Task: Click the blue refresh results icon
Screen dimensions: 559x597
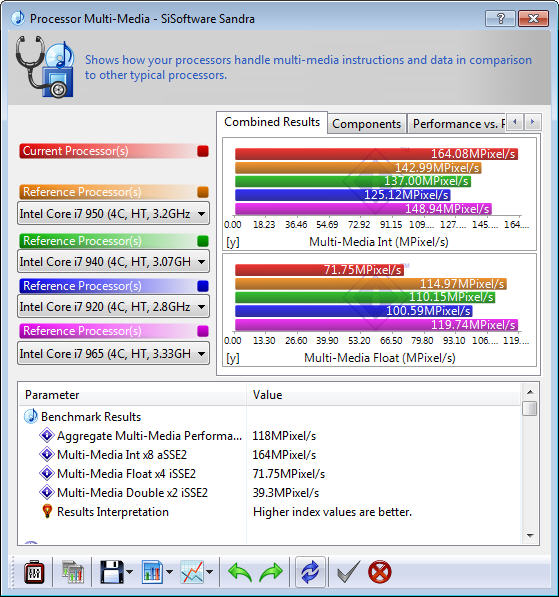Action: [310, 572]
